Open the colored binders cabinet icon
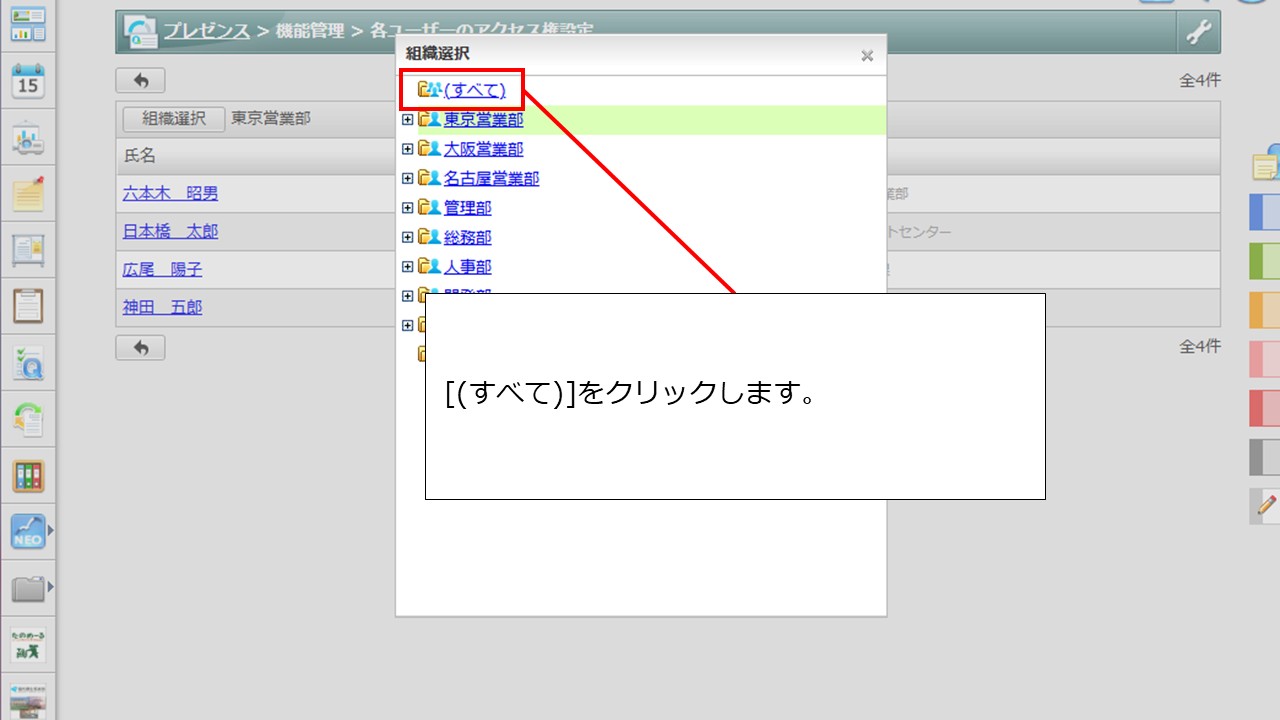1280x720 pixels. tap(28, 476)
